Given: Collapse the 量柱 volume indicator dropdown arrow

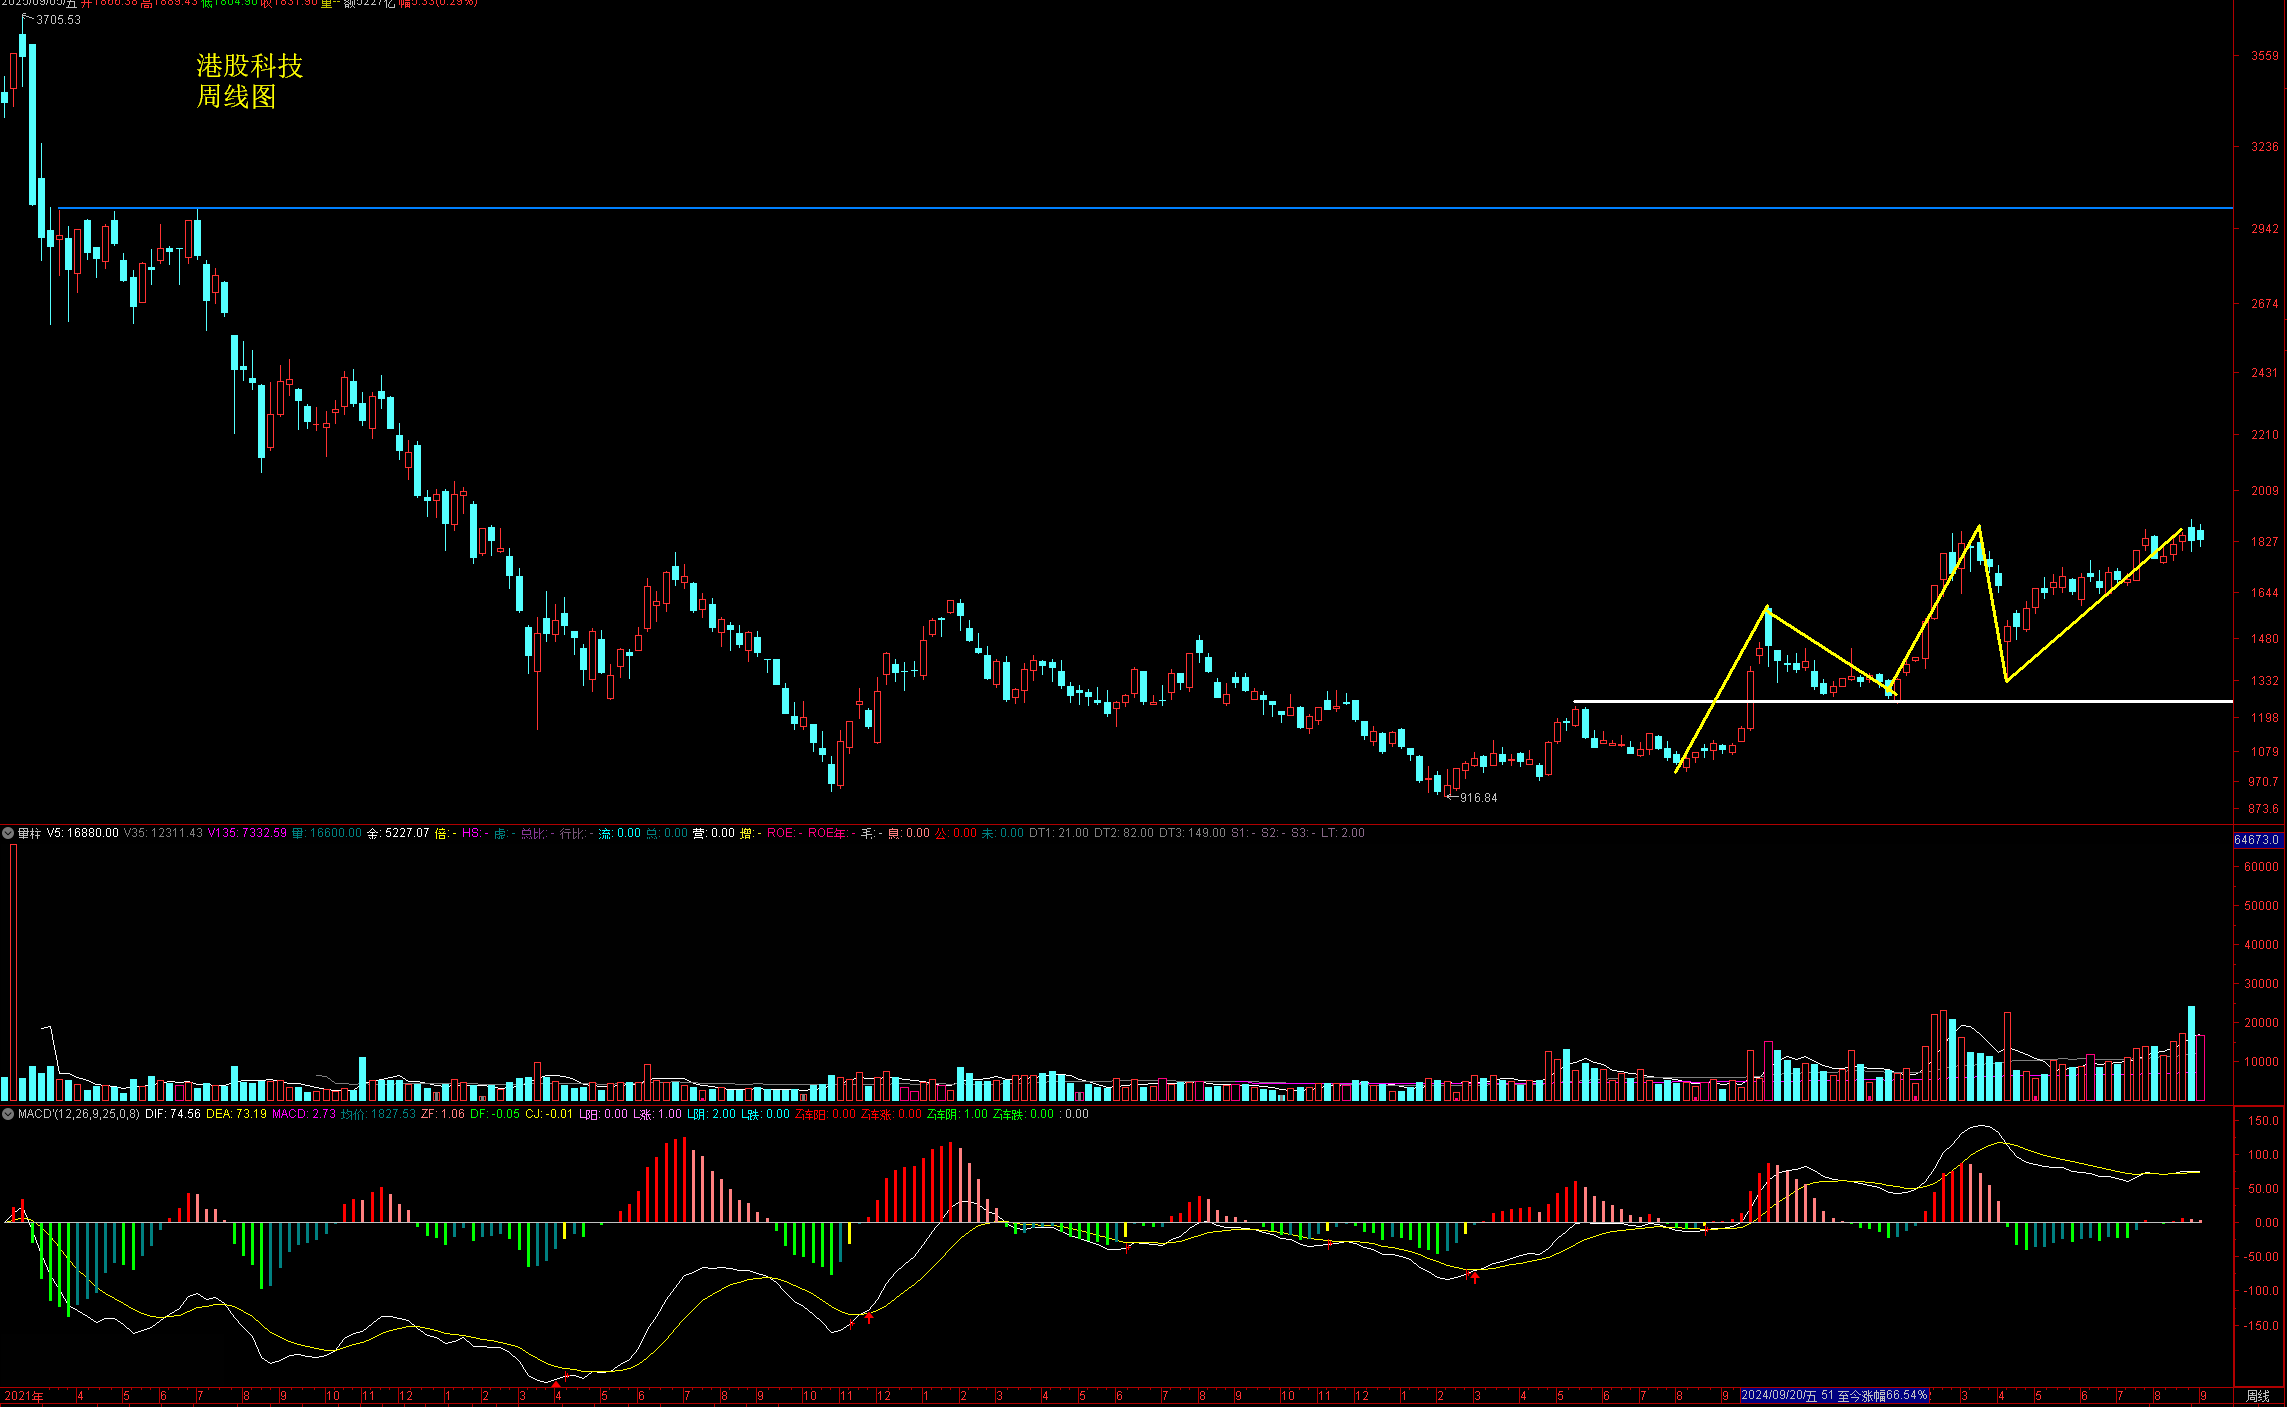Looking at the screenshot, I should [8, 833].
